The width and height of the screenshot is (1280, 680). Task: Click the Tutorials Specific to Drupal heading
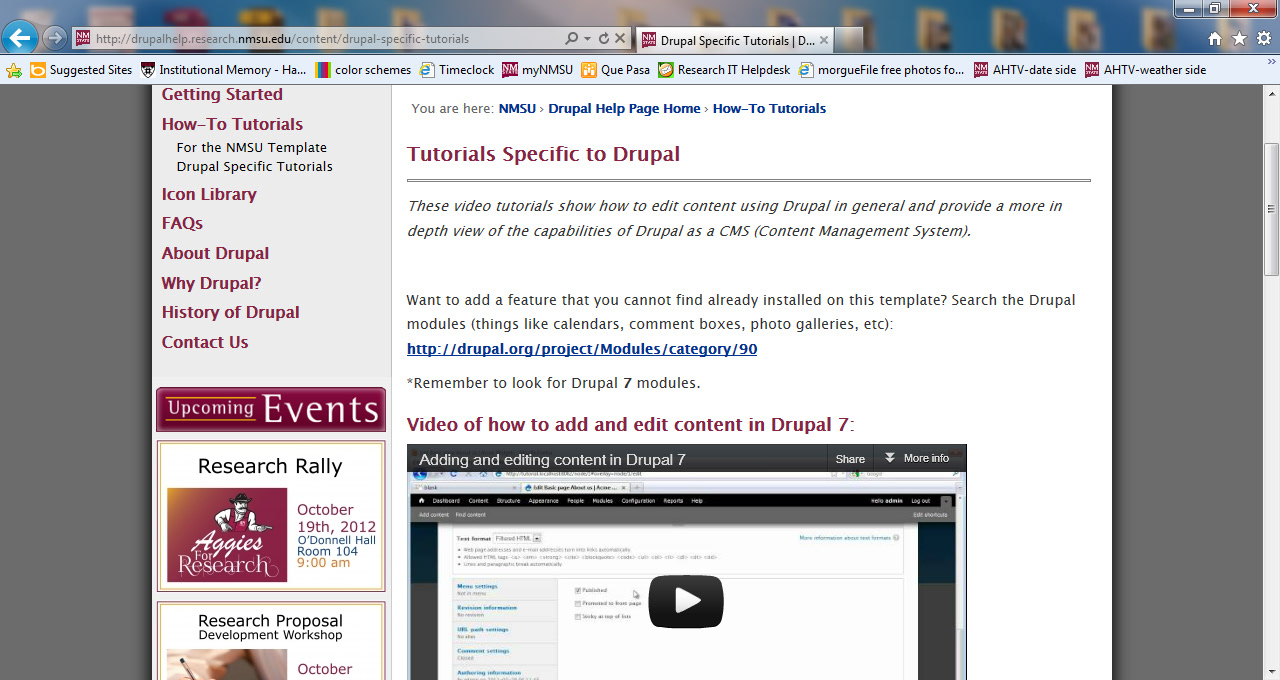click(x=543, y=154)
